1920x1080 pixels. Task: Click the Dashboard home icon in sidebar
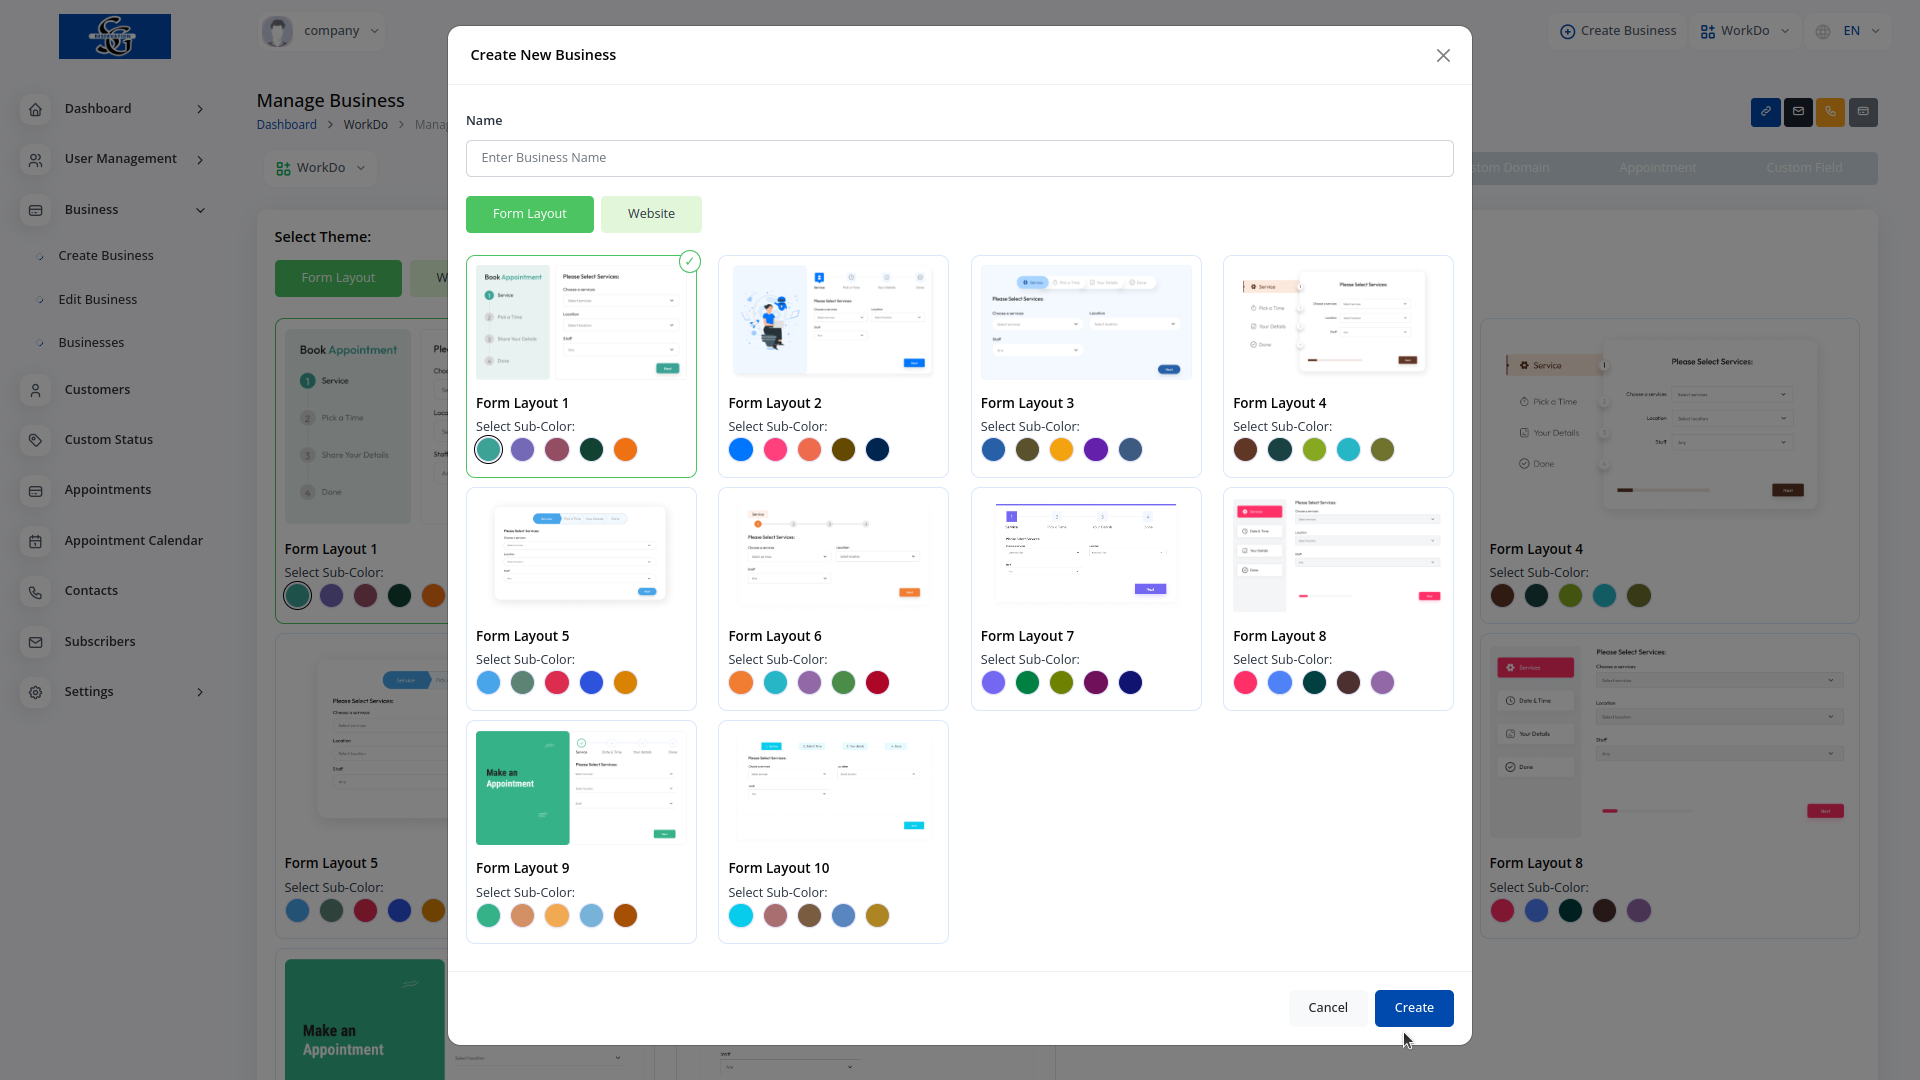pos(36,109)
